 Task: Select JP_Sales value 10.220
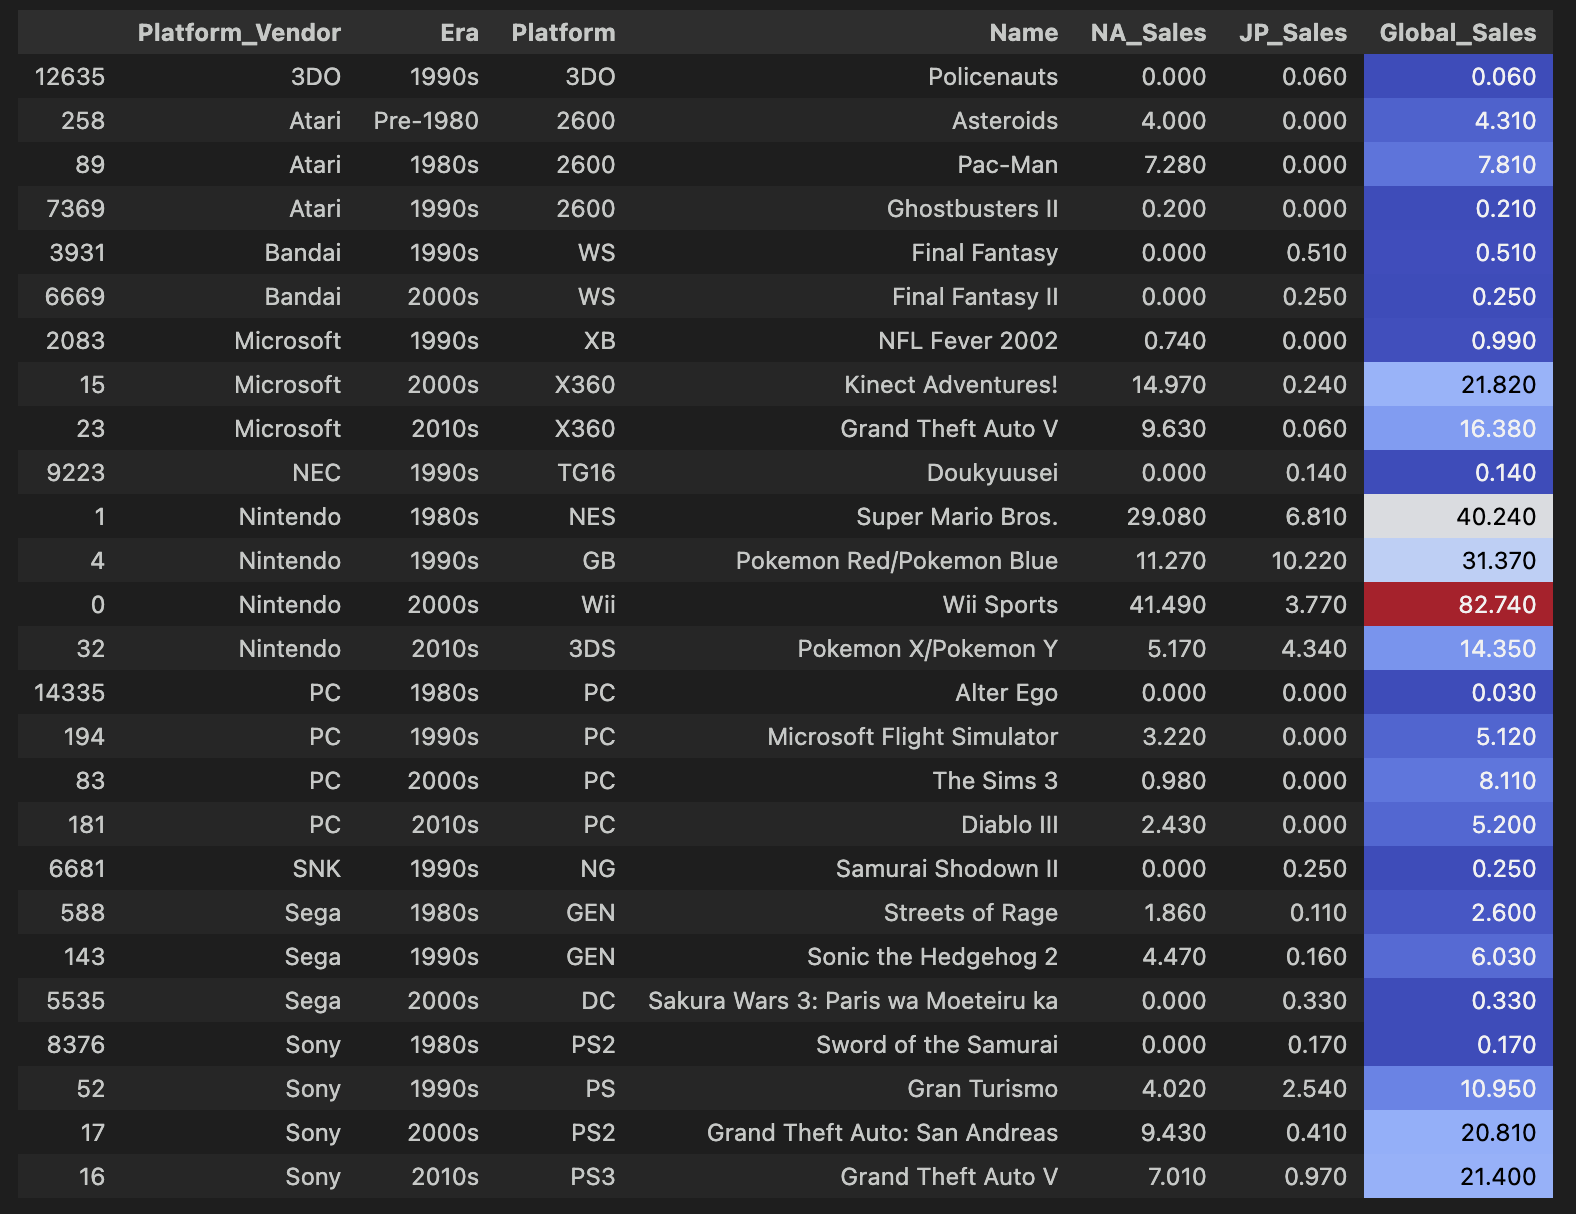point(1309,561)
